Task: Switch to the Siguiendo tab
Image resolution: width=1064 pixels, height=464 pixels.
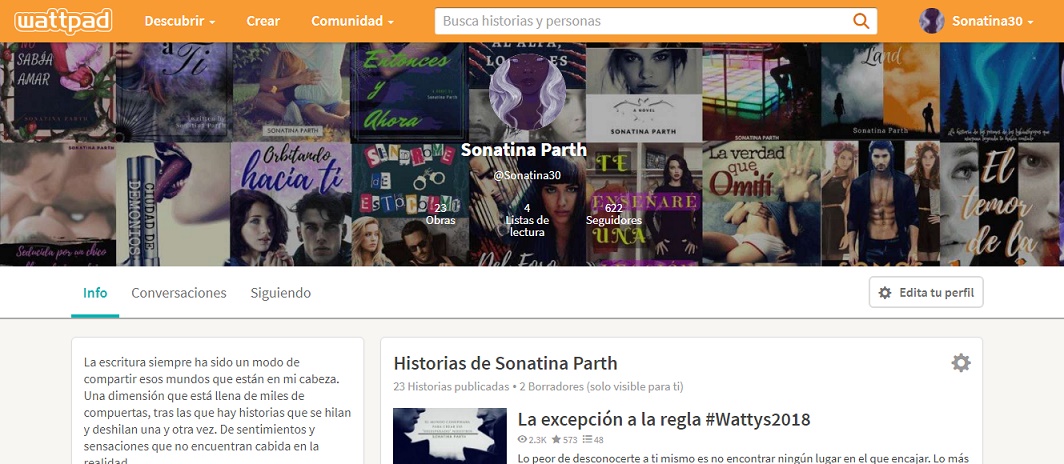Action: coord(280,293)
